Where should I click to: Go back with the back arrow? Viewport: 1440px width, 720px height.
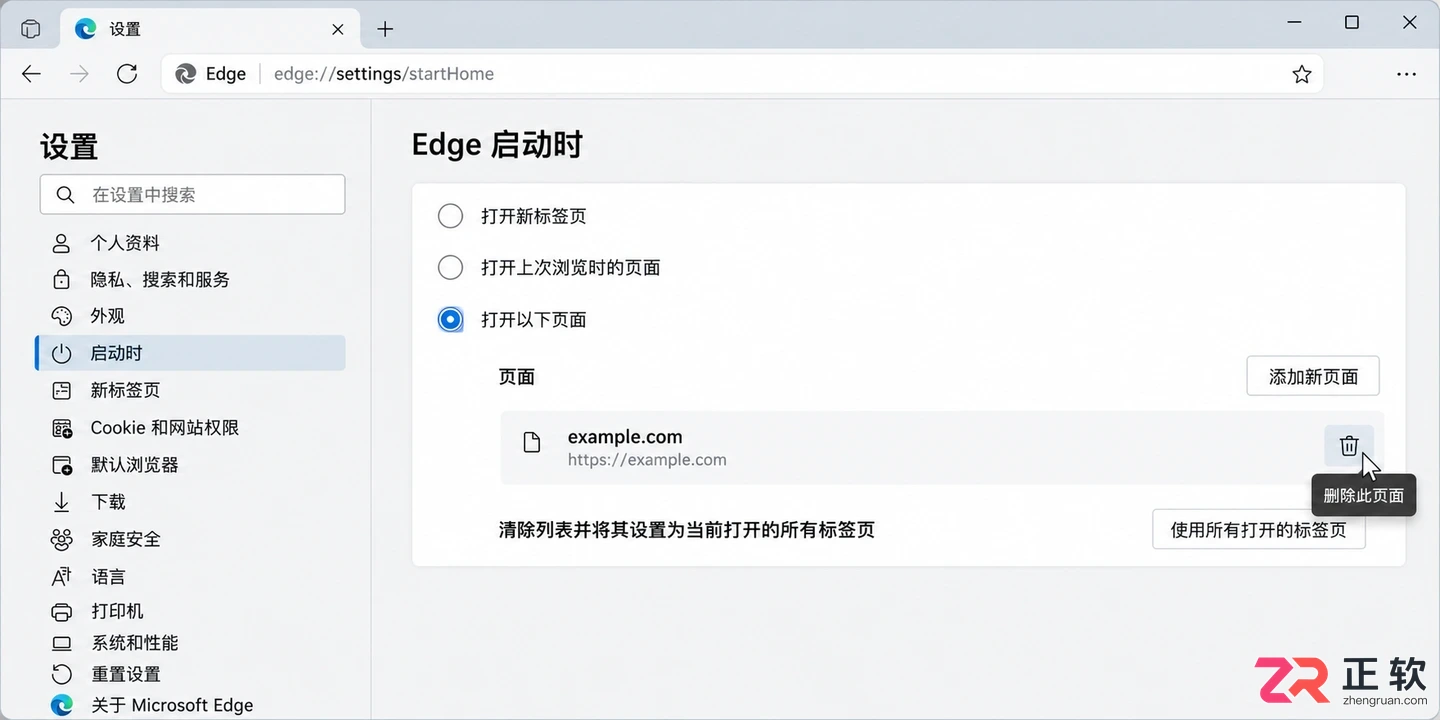[32, 74]
